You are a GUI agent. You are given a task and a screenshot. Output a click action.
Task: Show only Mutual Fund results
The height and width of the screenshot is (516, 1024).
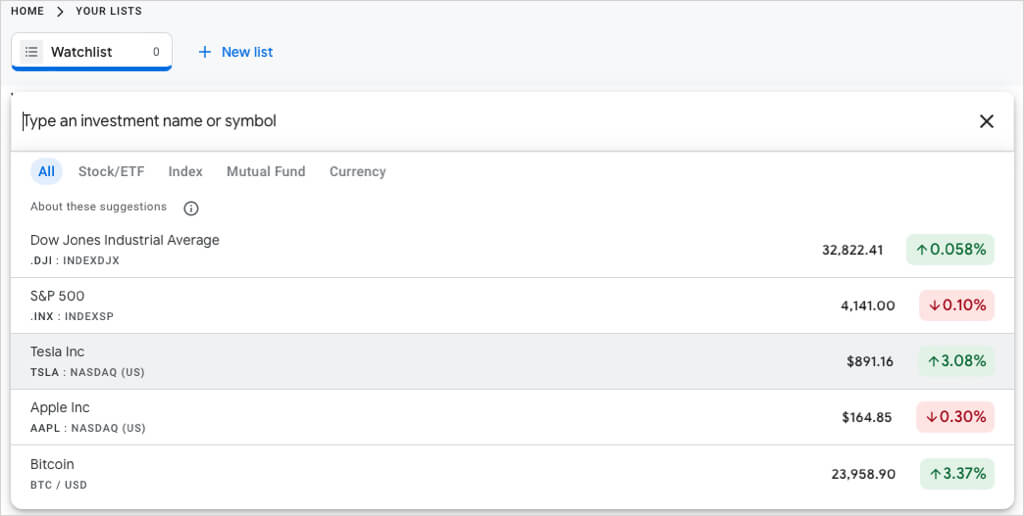click(x=266, y=171)
